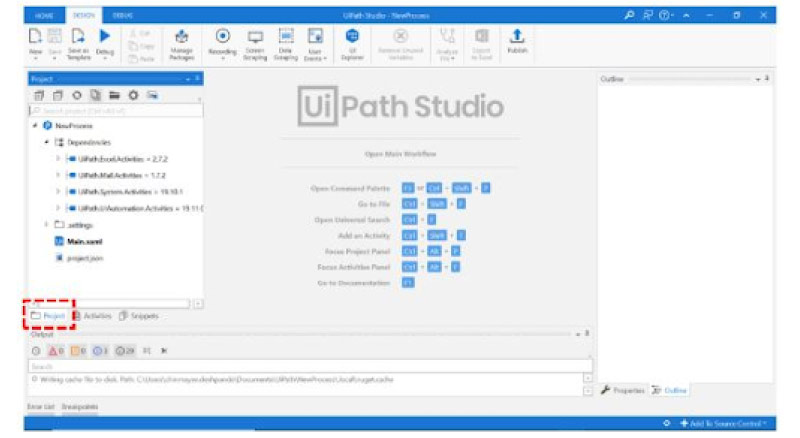Image resolution: width=800 pixels, height=438 pixels.
Task: Collapse the Dependencies node
Action: coord(46,142)
